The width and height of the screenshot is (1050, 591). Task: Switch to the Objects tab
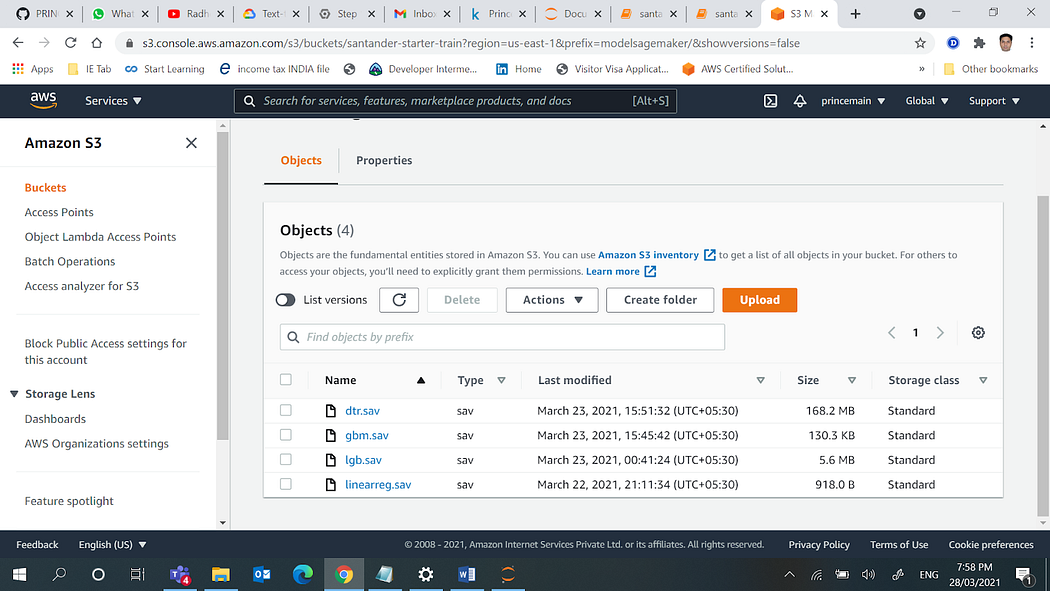(x=301, y=161)
